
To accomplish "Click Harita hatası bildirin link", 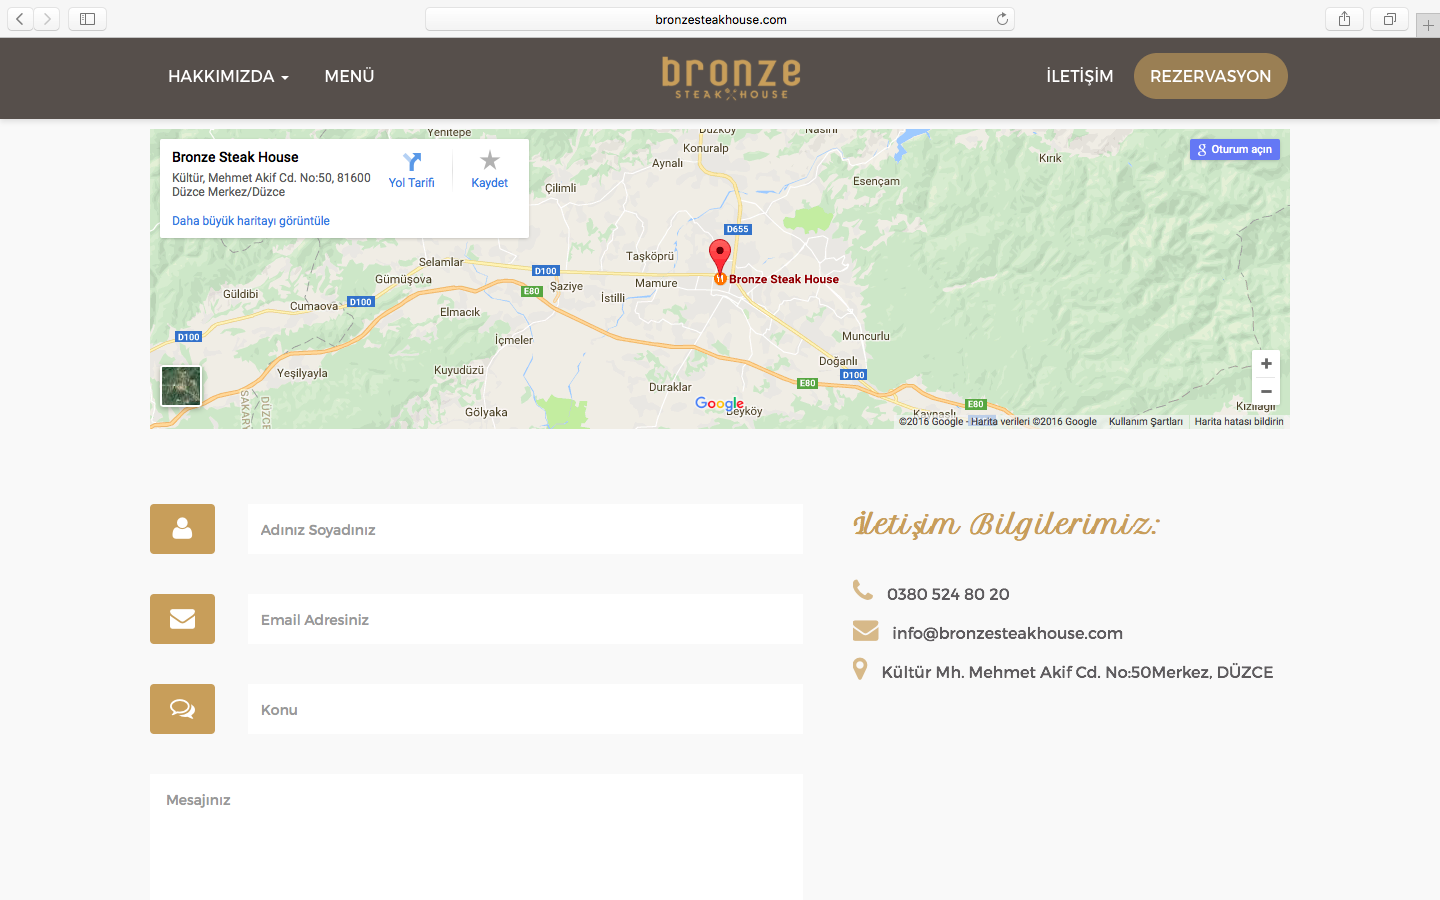I will point(1239,422).
